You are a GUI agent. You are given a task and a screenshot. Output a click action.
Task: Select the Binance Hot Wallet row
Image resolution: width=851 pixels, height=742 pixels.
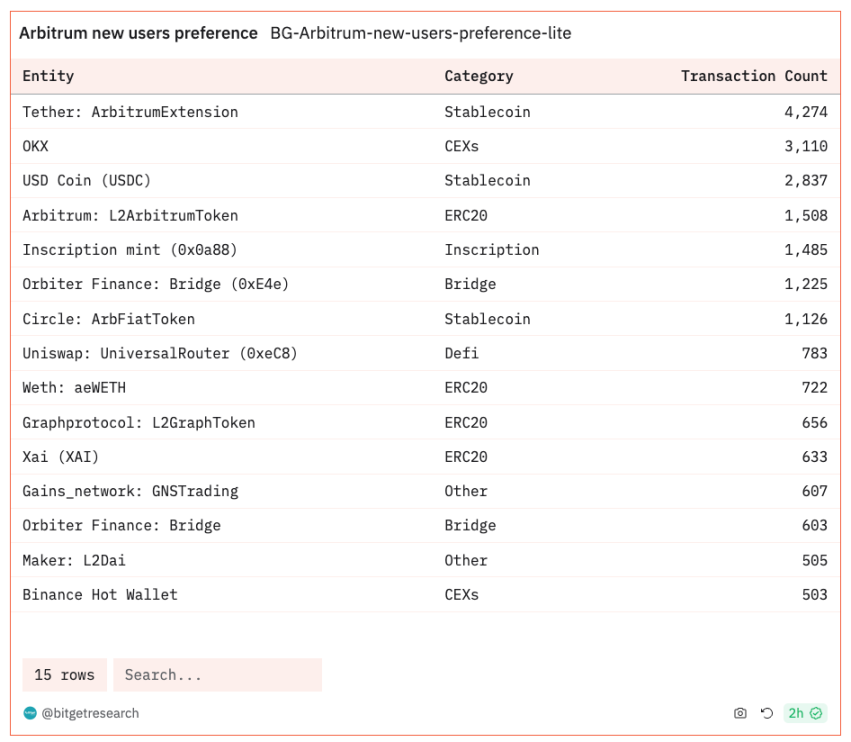coord(425,594)
